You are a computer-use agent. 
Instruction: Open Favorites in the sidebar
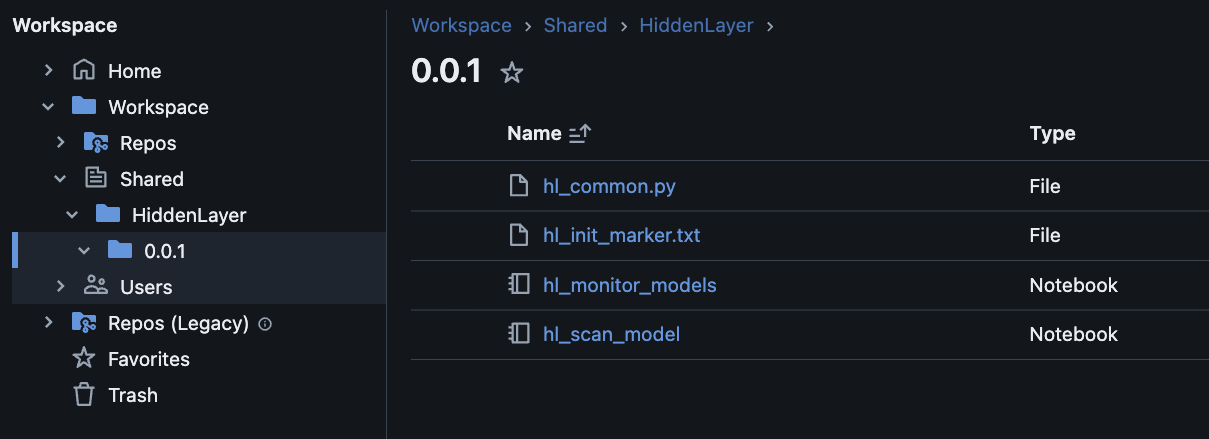(x=149, y=359)
